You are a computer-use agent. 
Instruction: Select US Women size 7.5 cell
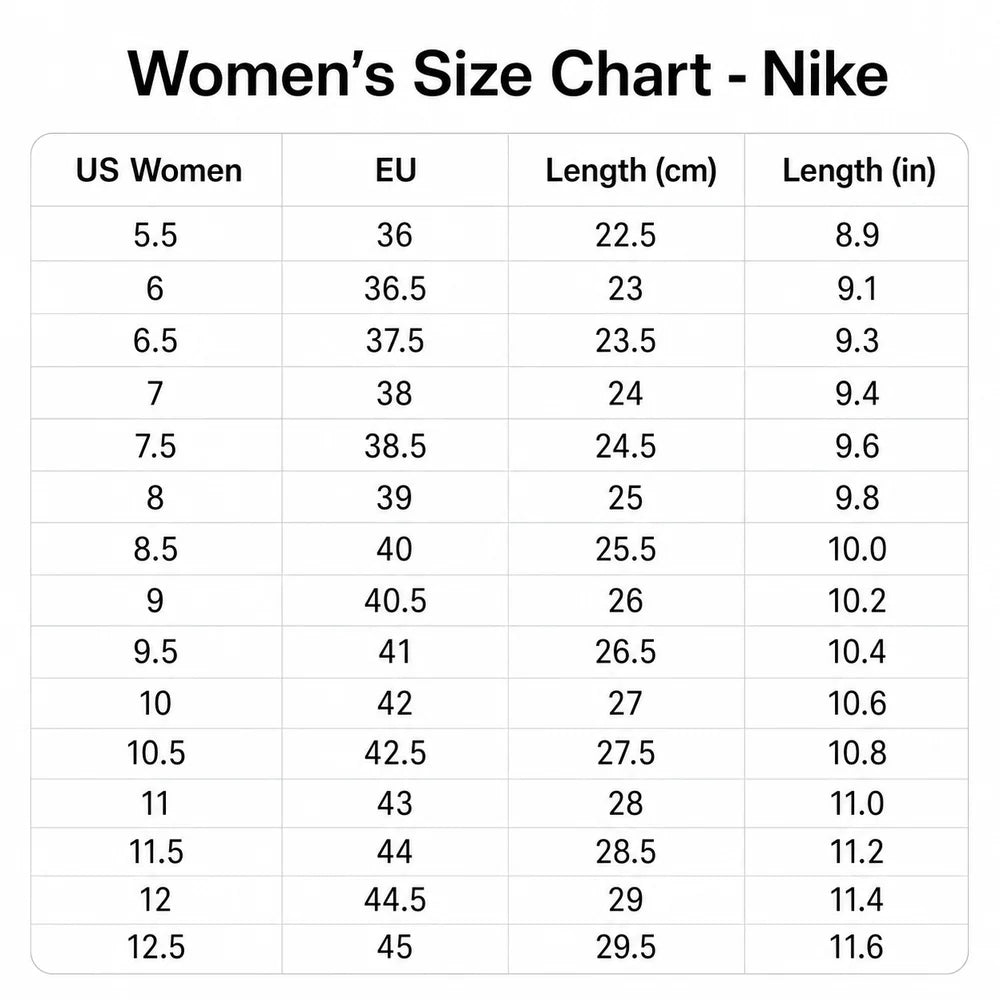tap(155, 446)
